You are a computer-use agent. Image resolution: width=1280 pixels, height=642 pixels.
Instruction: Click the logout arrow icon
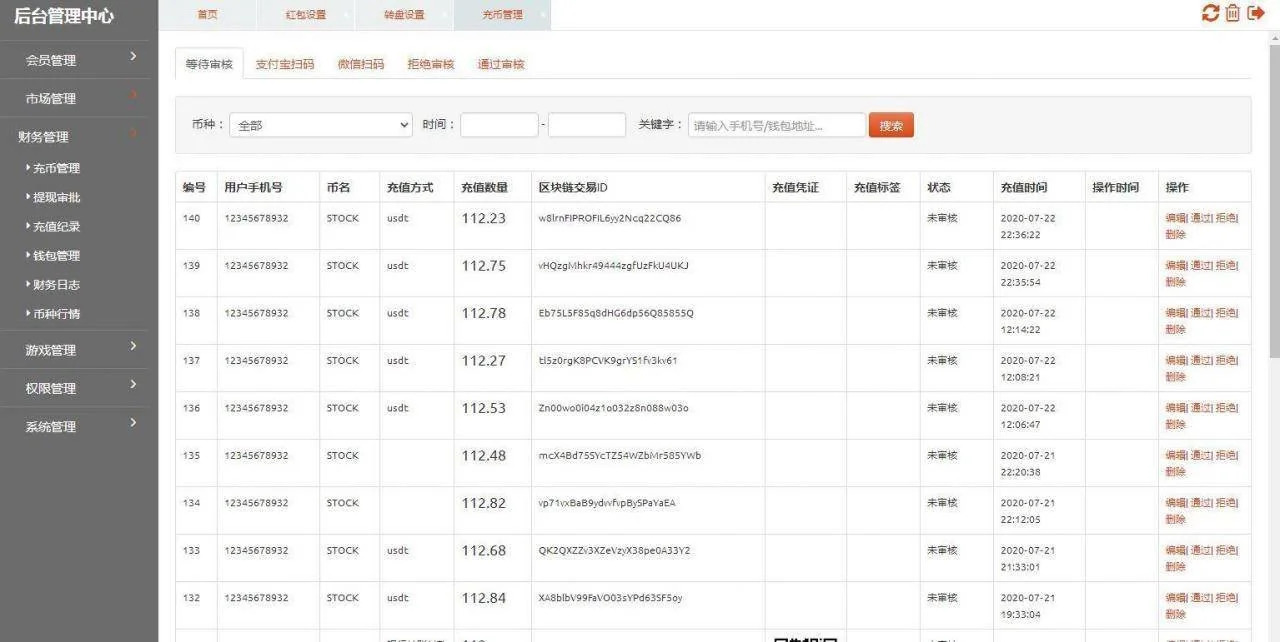click(x=1256, y=13)
